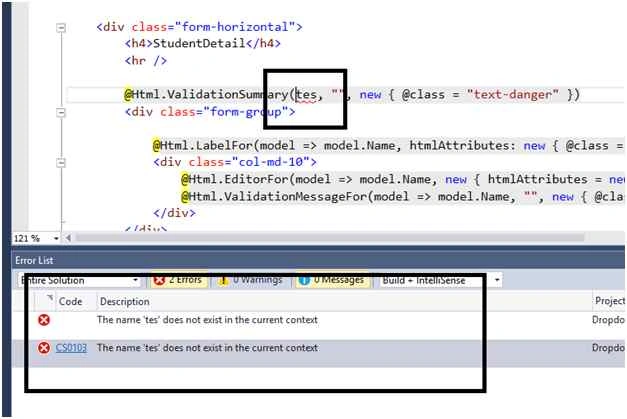This screenshot has height=419, width=627.
Task: Click error icon of the first error row
Action: (44, 320)
